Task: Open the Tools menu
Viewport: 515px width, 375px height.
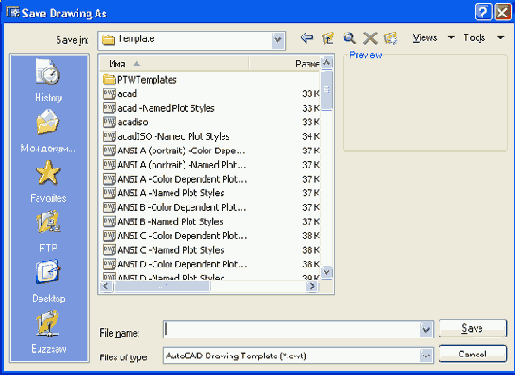Action: point(483,38)
